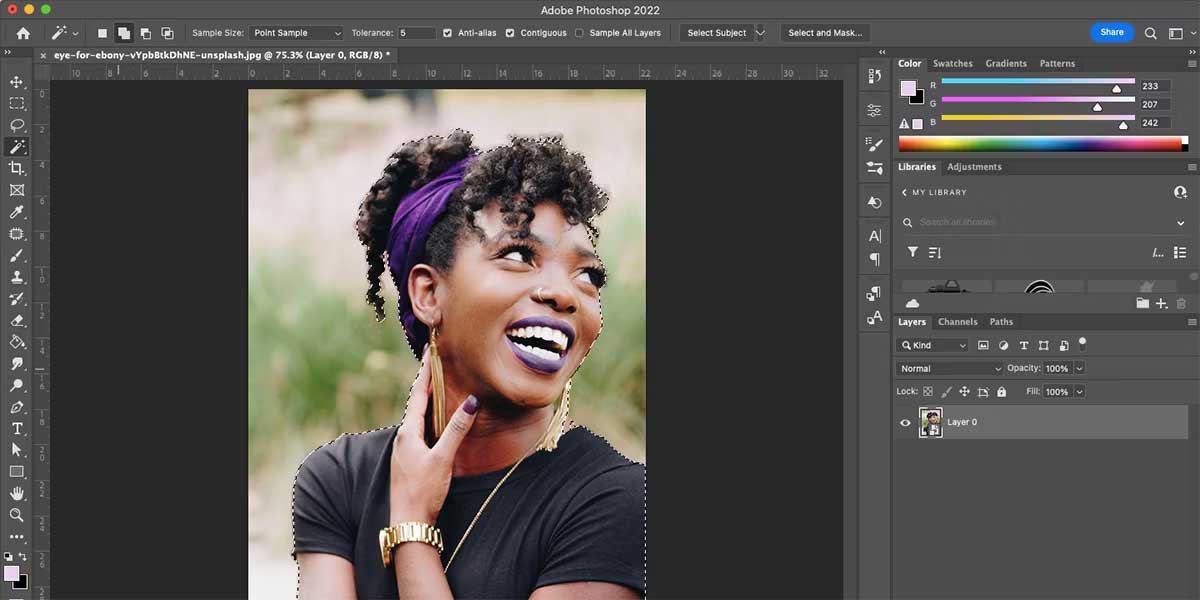1200x600 pixels.
Task: Click the Select Subject button
Action: 716,33
